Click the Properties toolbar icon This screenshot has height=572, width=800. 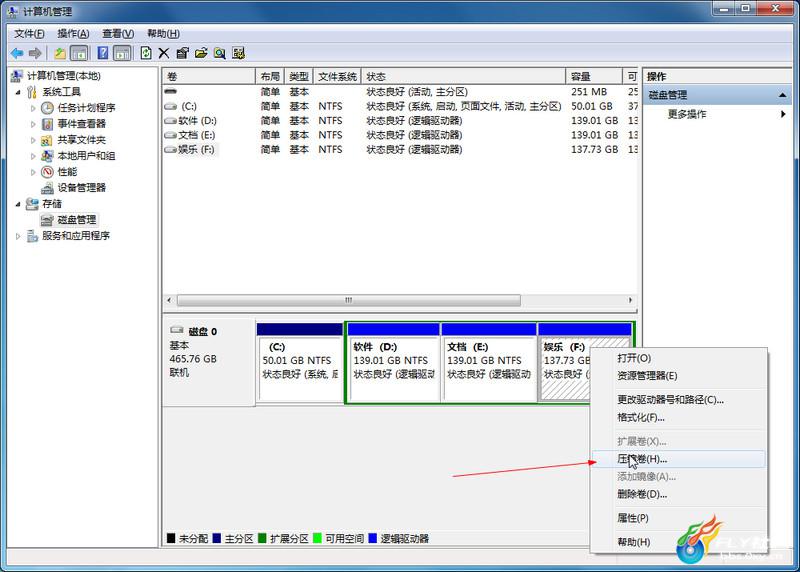tap(183, 53)
